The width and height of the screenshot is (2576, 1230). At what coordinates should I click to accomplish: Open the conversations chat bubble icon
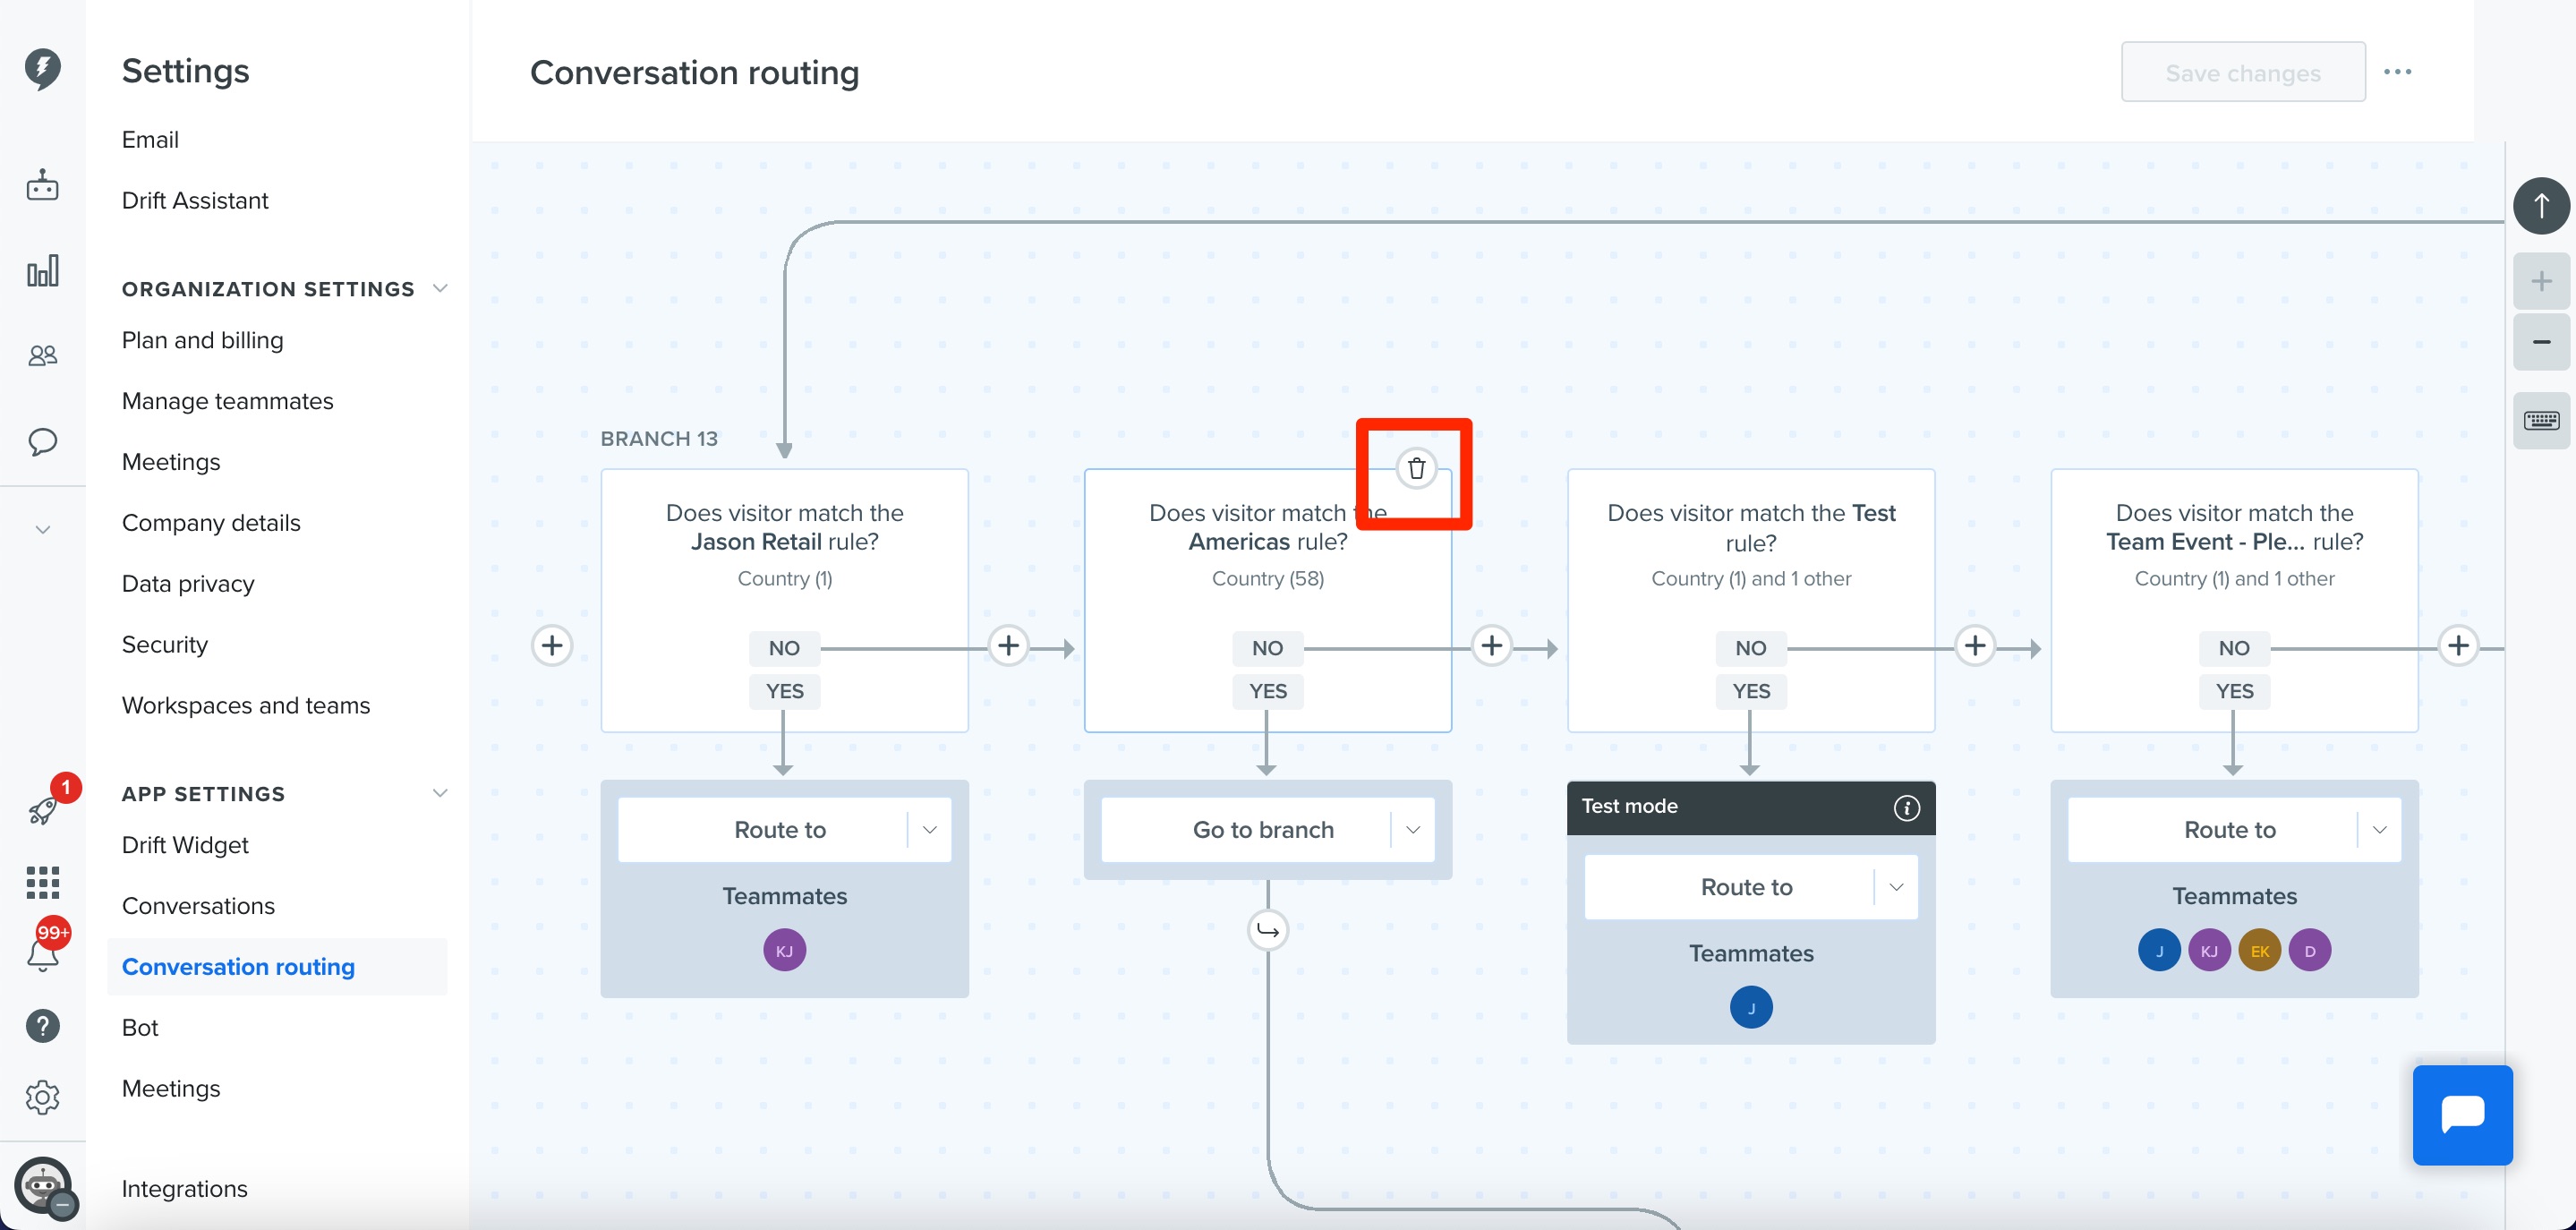pos(42,441)
